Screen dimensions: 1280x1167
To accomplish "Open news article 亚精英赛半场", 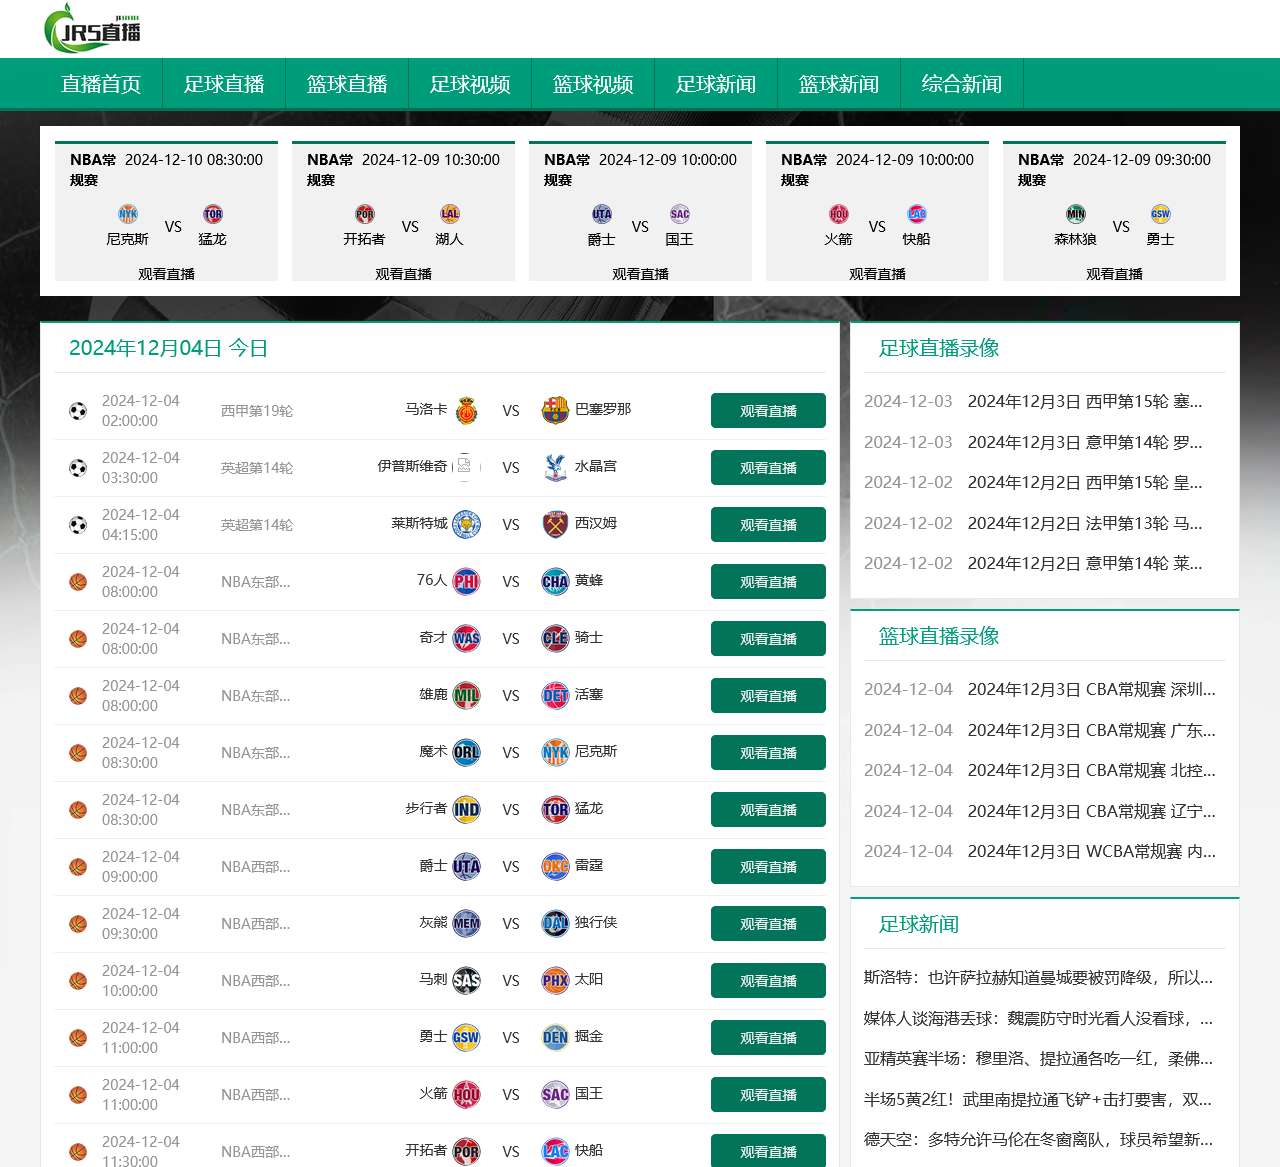I will click(x=1038, y=1058).
